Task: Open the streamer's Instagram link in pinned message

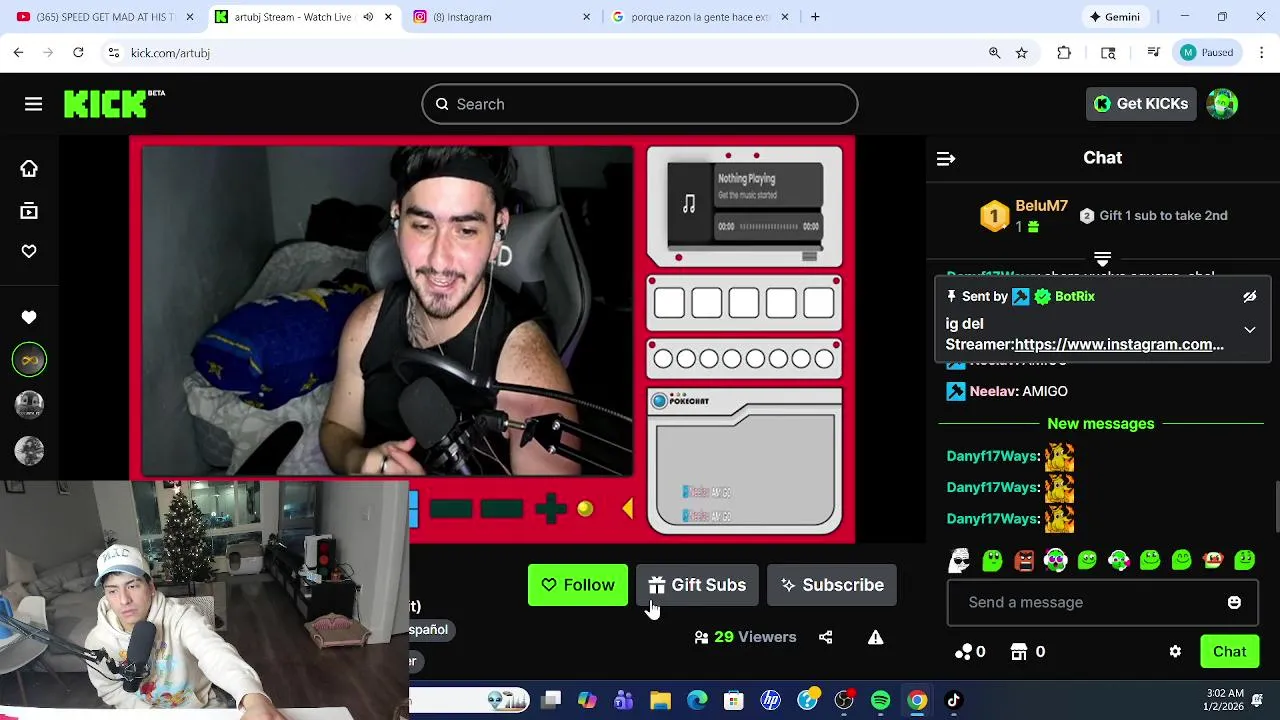Action: click(x=1119, y=344)
